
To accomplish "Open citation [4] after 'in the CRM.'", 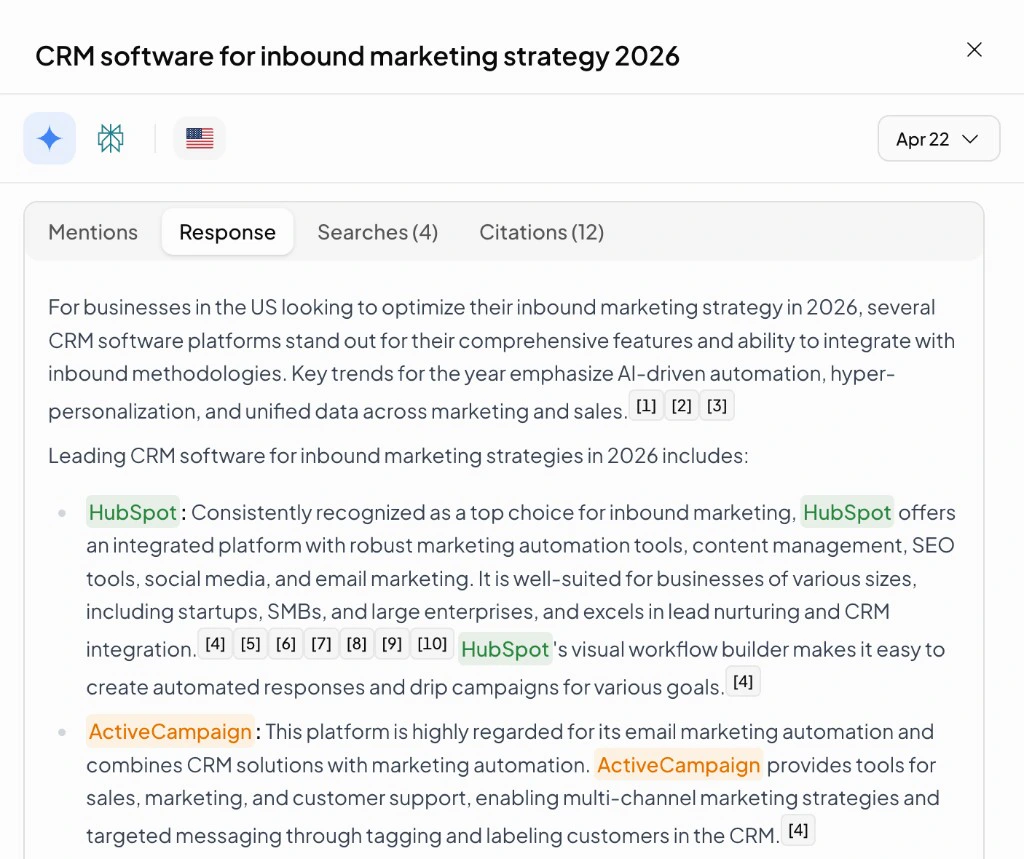I will [x=797, y=830].
